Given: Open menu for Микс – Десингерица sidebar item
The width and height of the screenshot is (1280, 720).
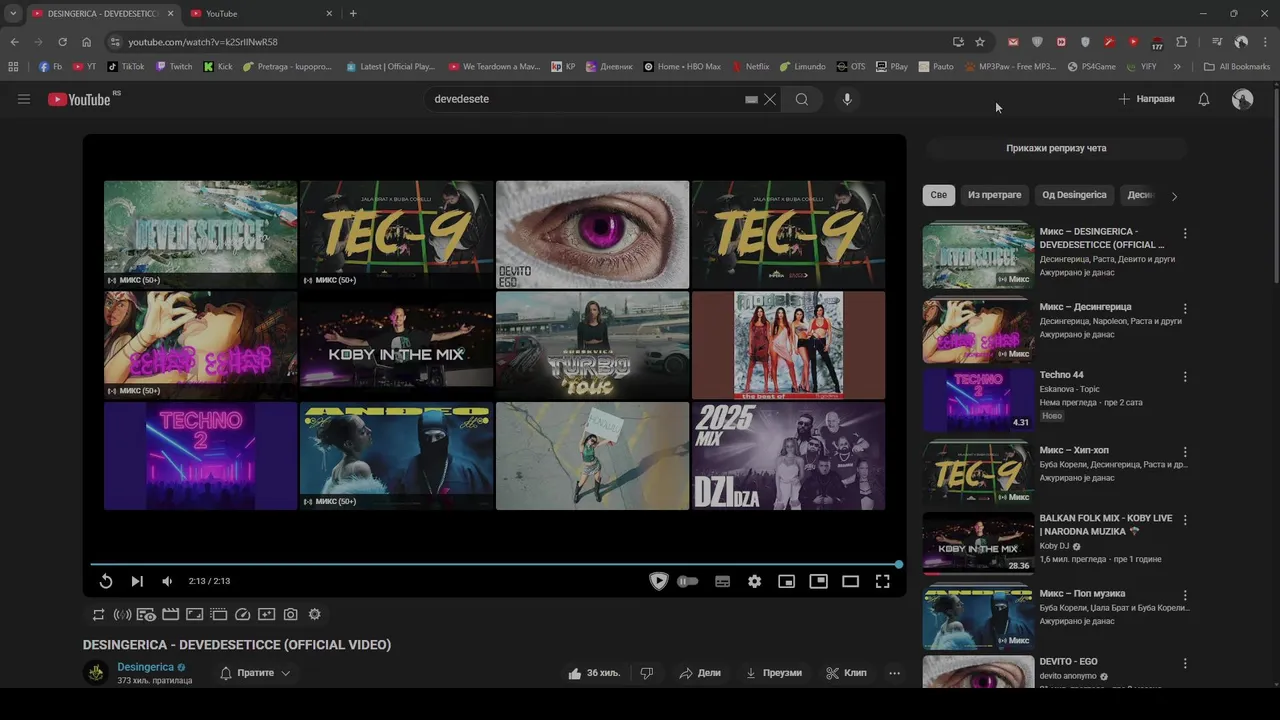Looking at the screenshot, I should (1185, 309).
